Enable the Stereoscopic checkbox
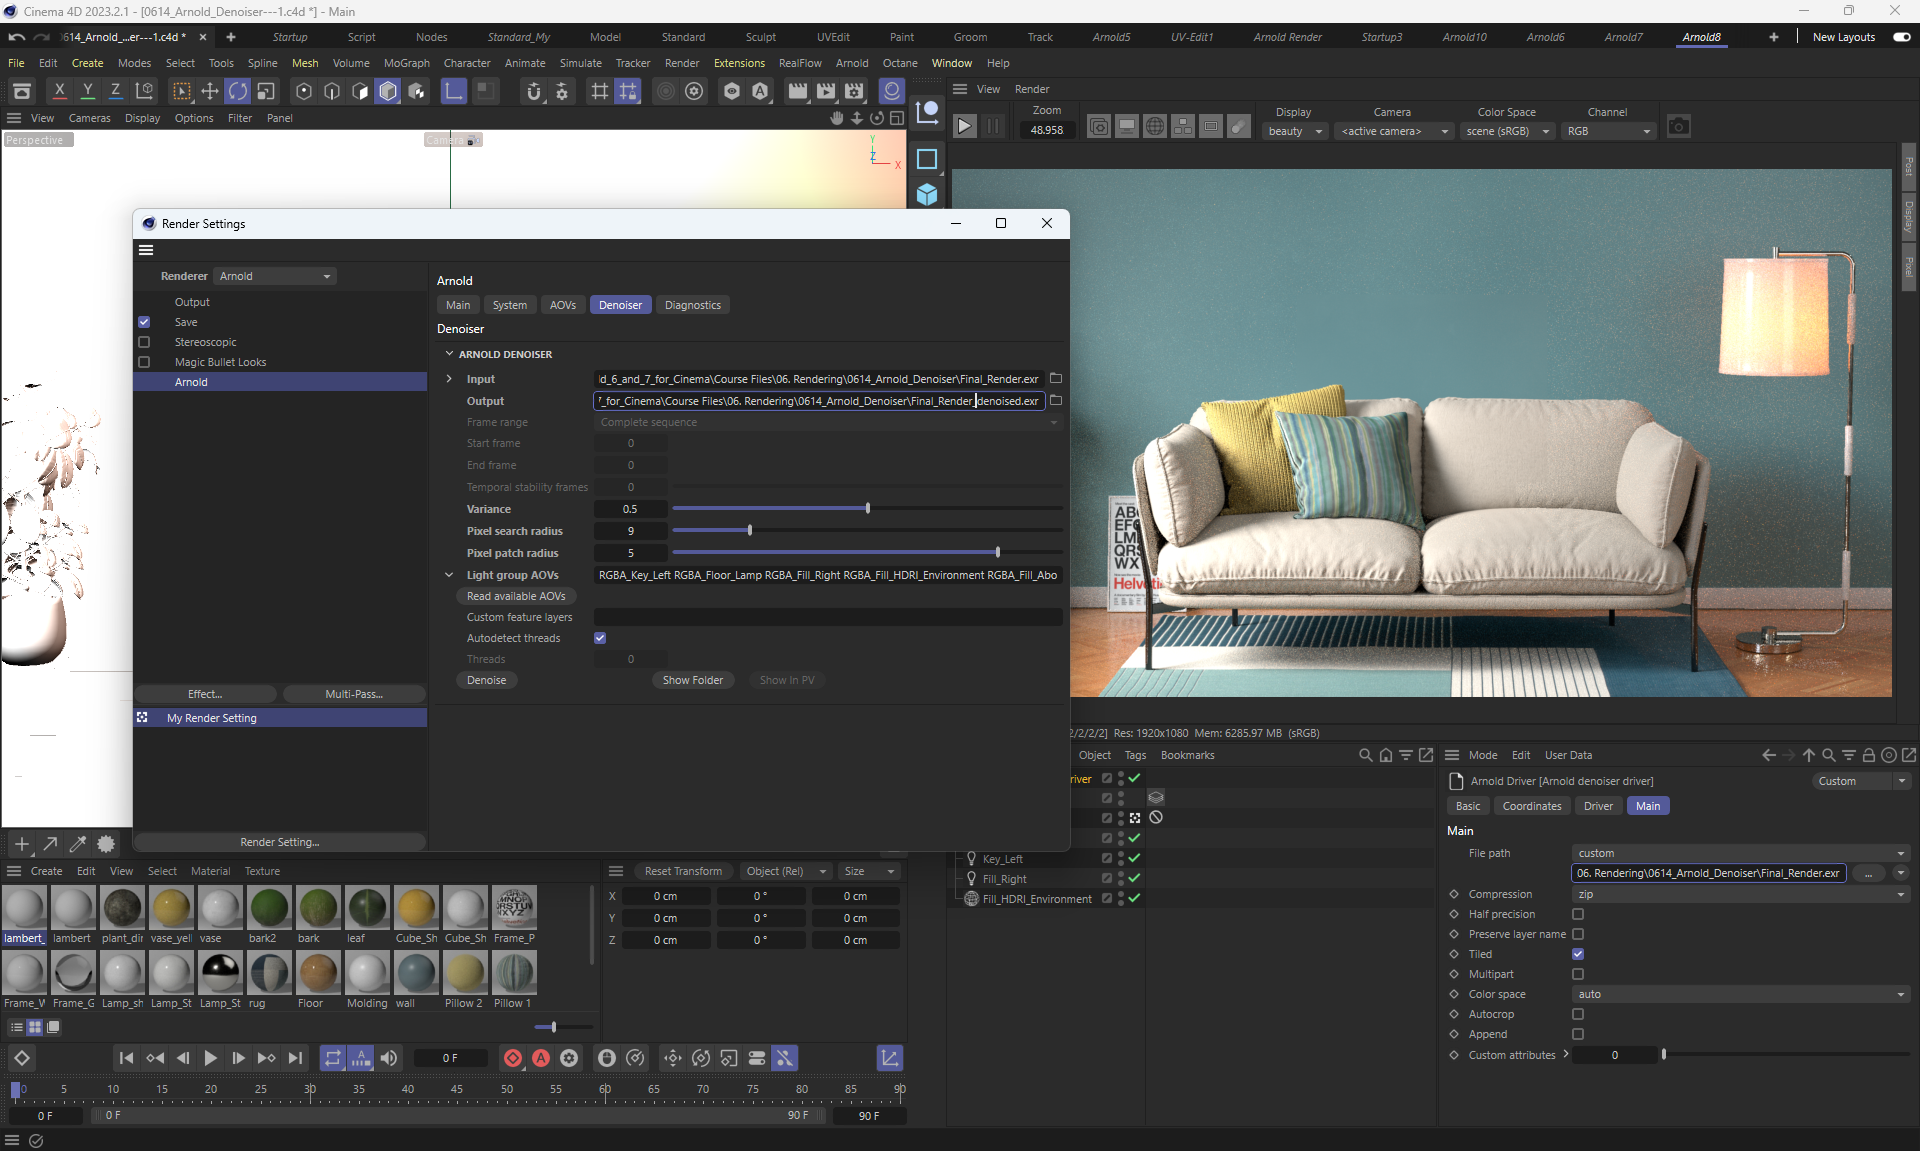 (x=144, y=342)
